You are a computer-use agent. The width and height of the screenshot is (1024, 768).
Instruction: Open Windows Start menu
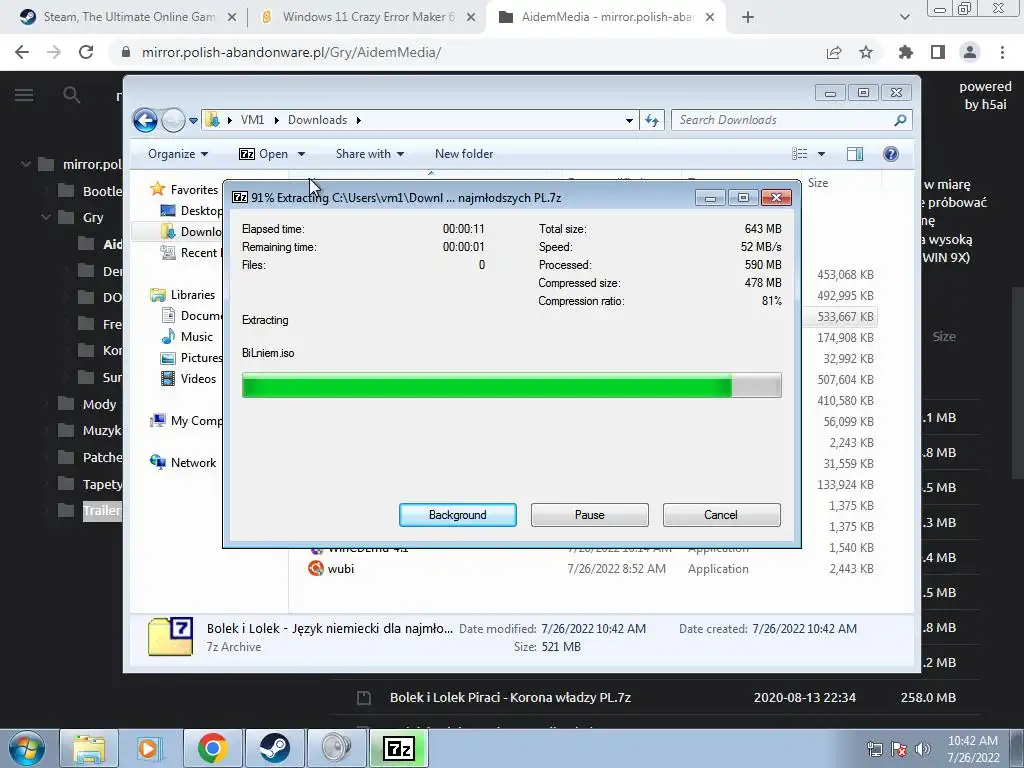point(27,748)
